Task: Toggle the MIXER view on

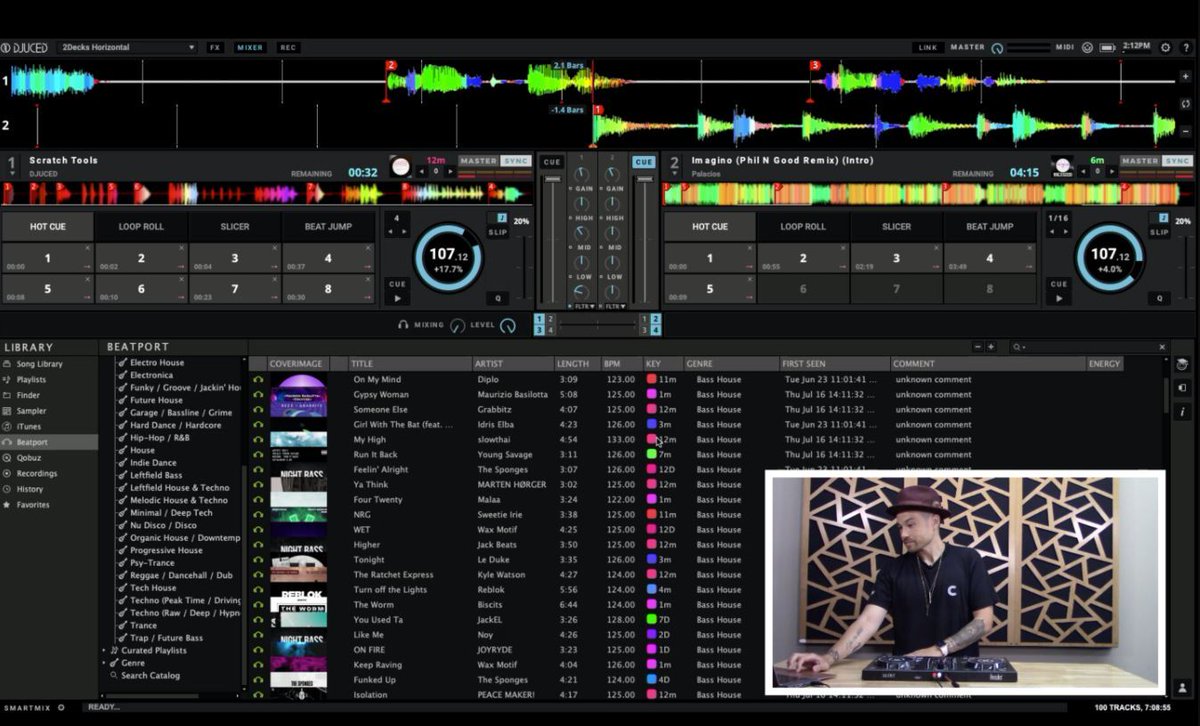Action: pos(249,46)
